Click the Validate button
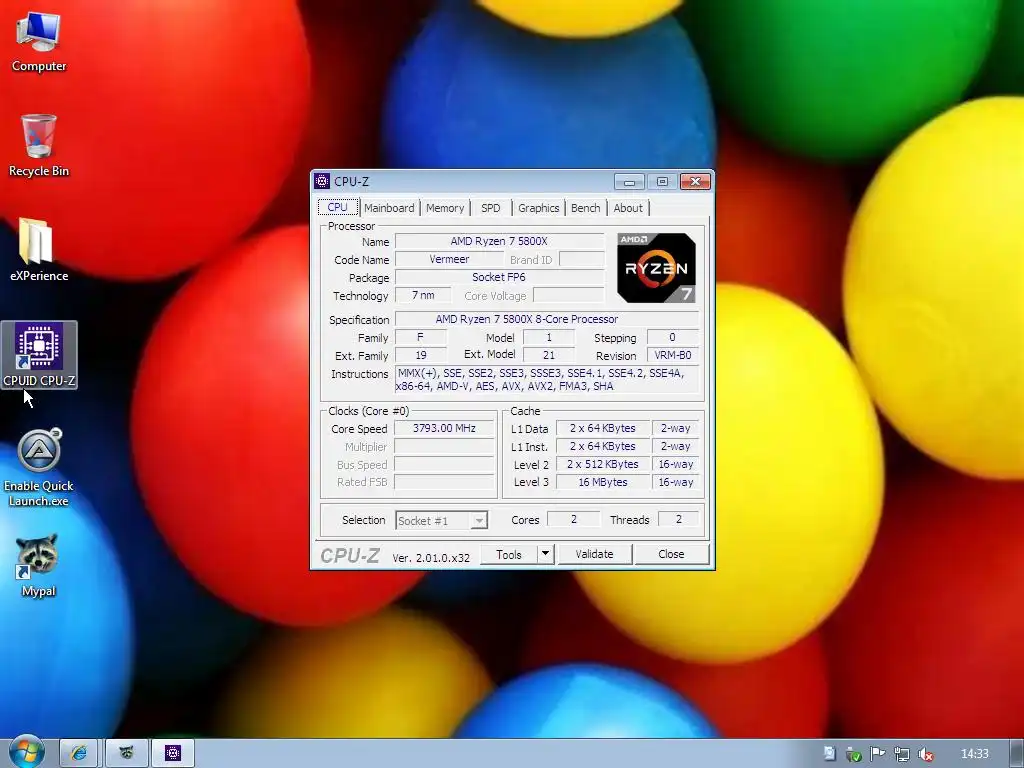This screenshot has width=1024, height=768. pos(594,554)
